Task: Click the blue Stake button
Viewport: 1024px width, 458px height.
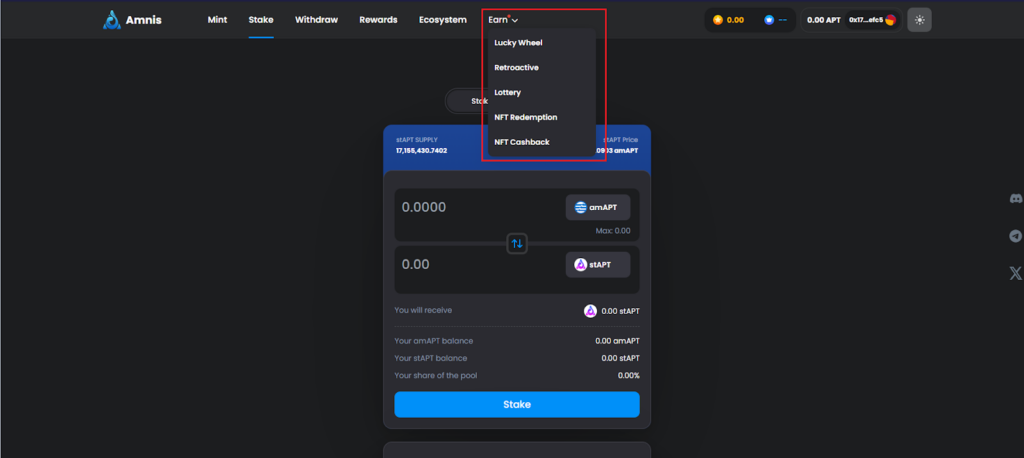Action: [517, 404]
